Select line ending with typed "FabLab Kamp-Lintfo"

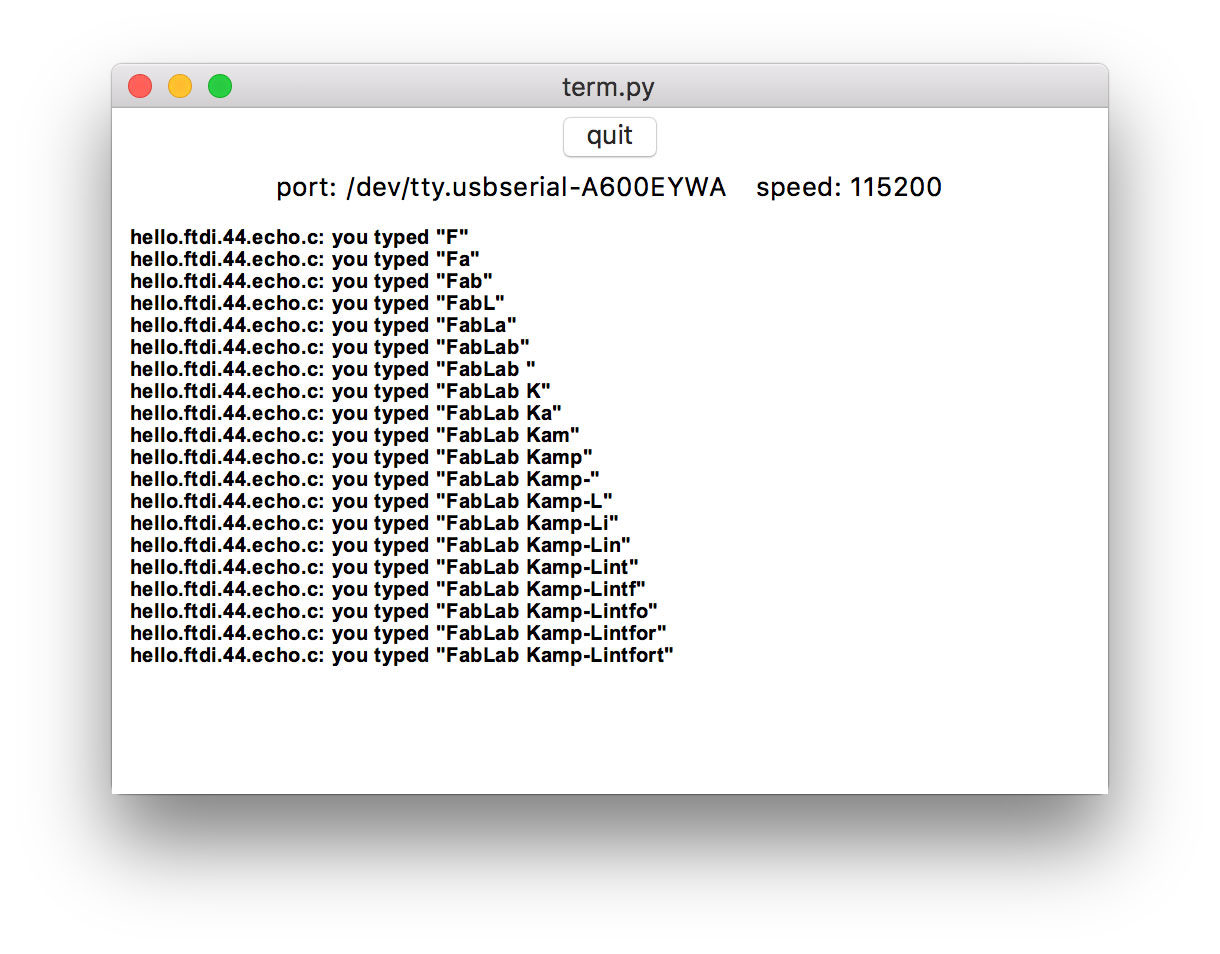(394, 612)
